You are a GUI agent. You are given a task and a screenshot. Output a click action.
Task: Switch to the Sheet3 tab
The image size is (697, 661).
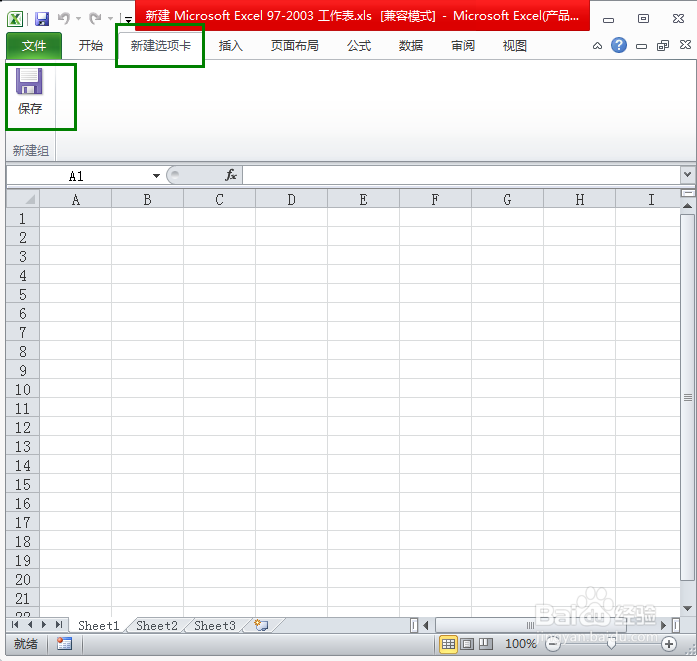tap(215, 625)
